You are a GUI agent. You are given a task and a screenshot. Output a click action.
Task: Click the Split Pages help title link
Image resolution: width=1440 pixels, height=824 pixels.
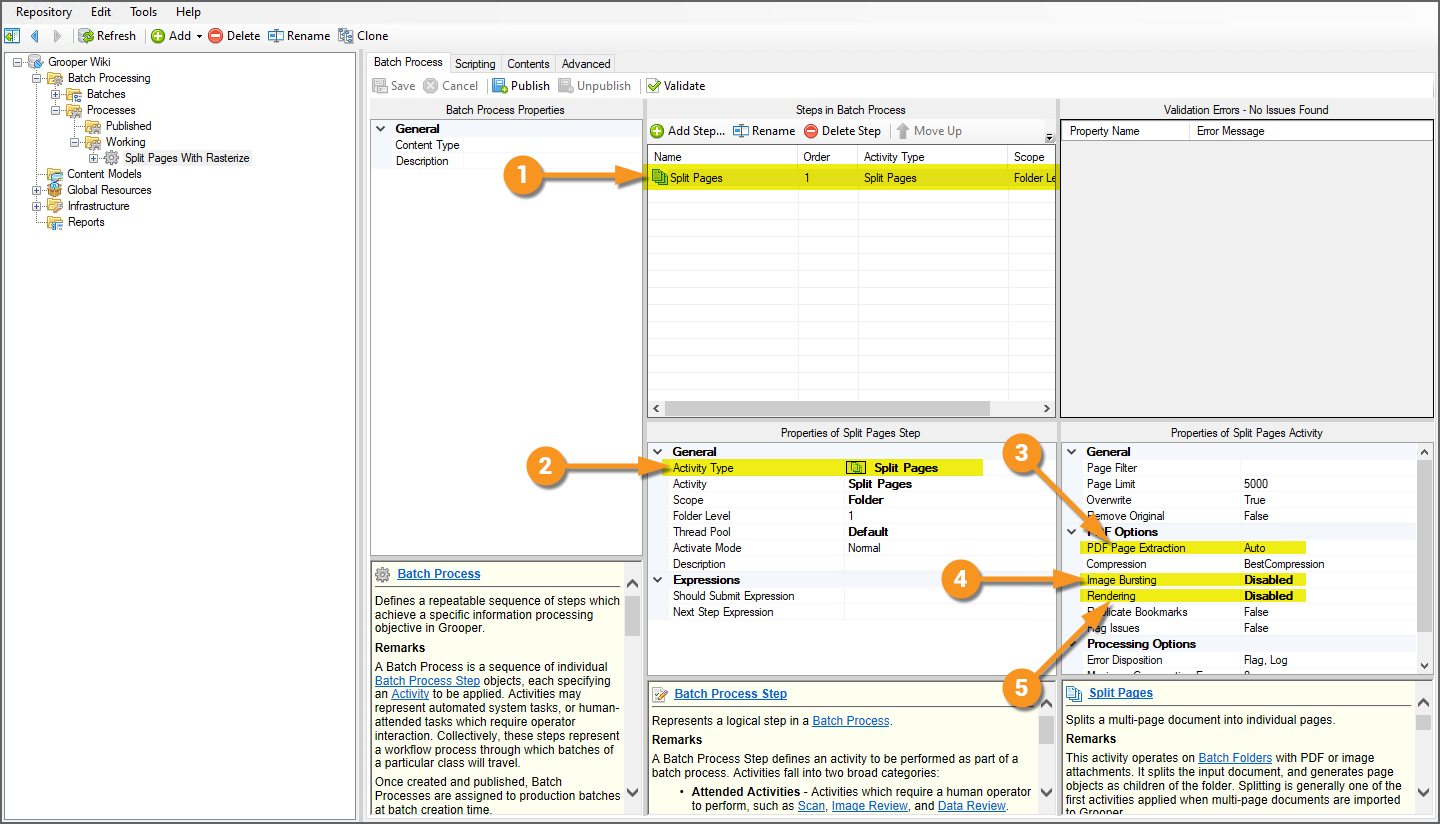click(x=1121, y=693)
